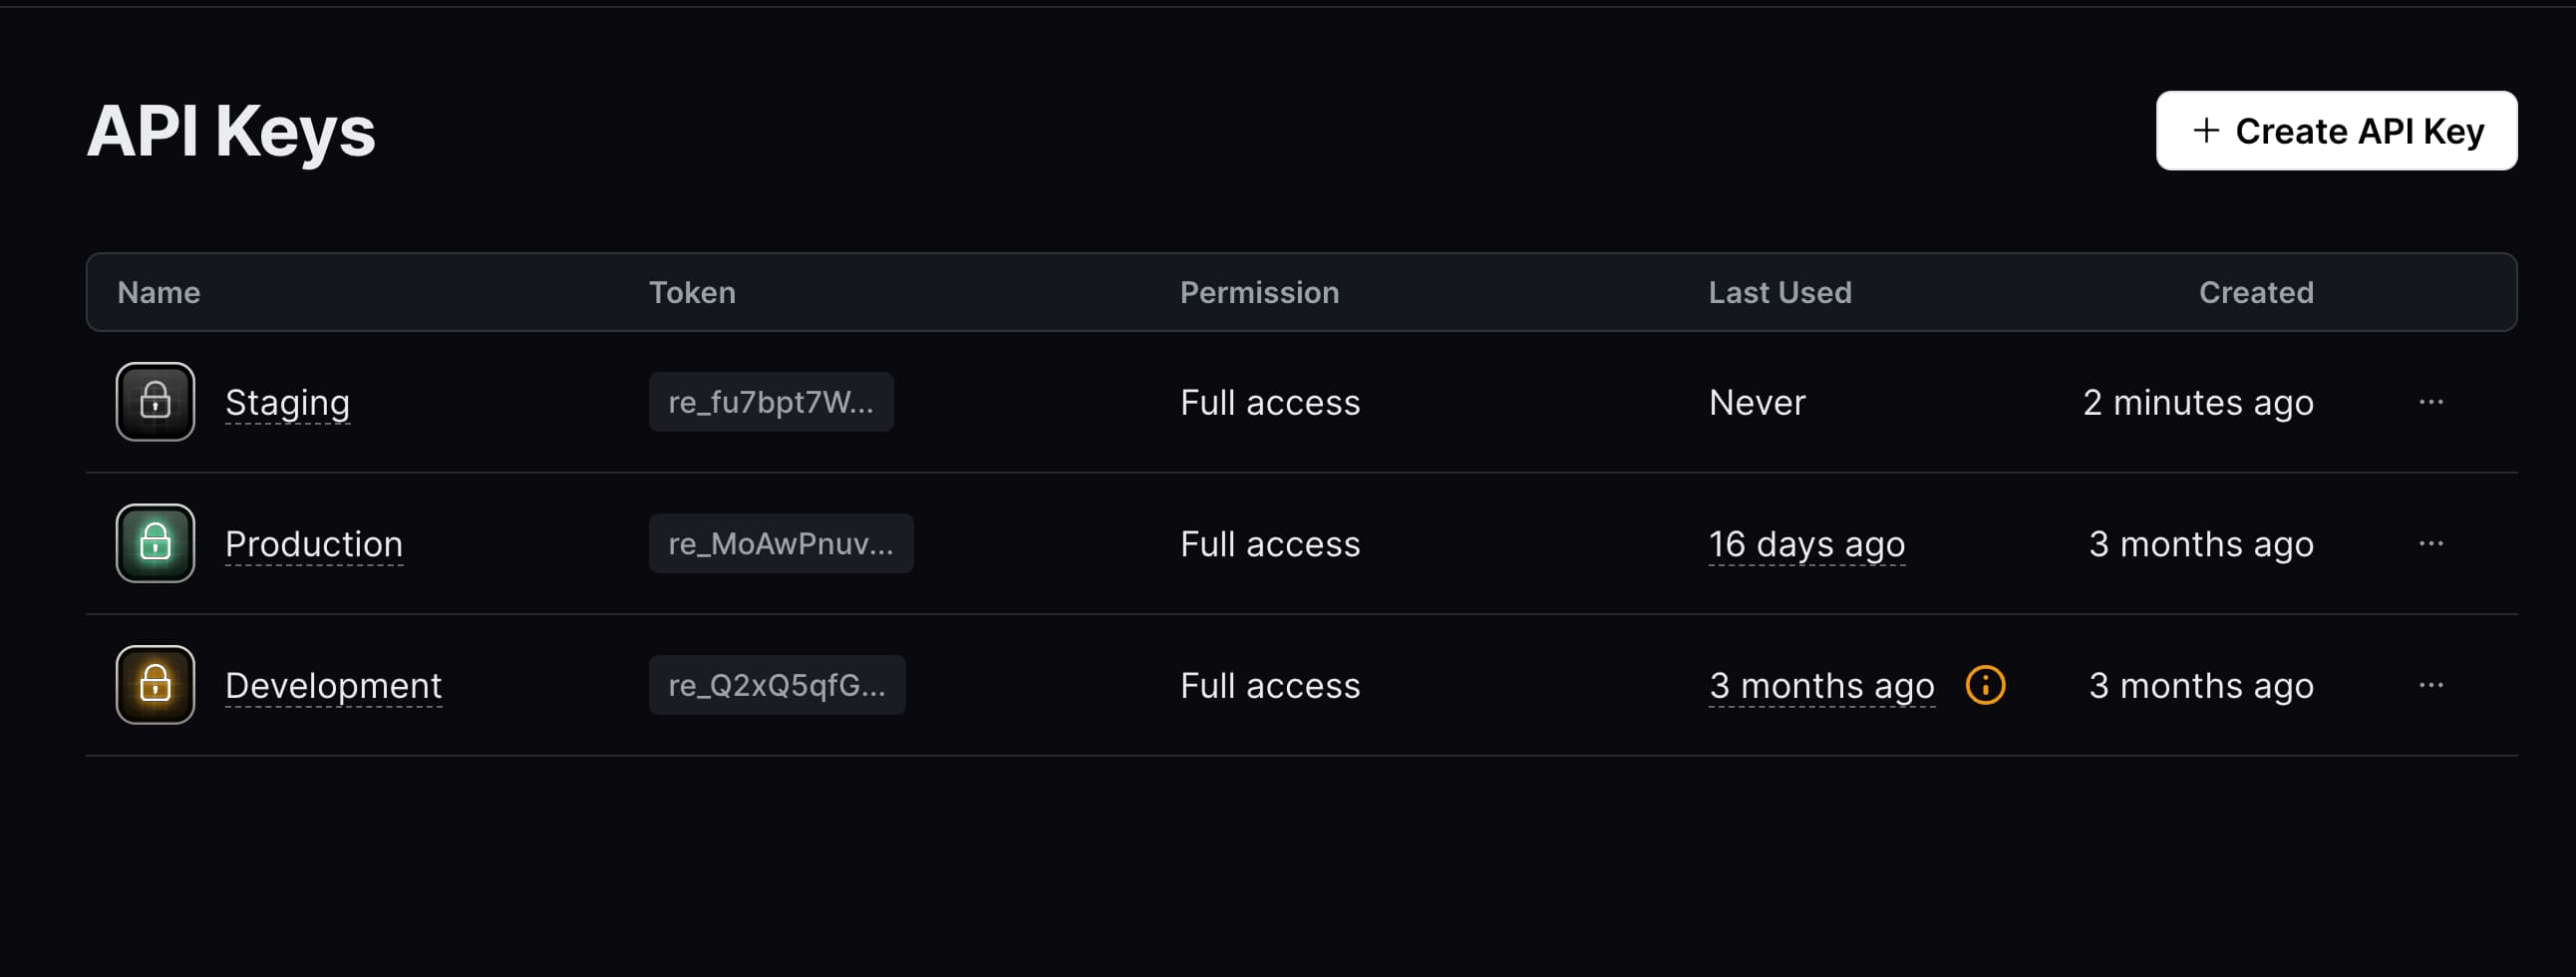This screenshot has height=977, width=2576.
Task: Open the actions menu for Production
Action: coord(2431,543)
